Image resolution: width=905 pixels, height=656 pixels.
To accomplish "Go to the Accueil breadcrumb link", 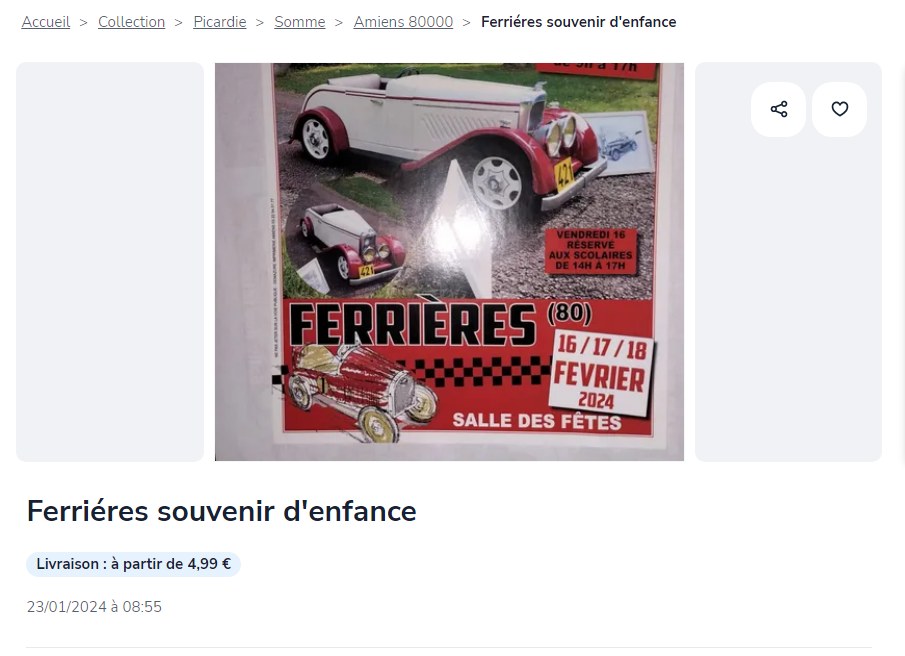I will [46, 22].
